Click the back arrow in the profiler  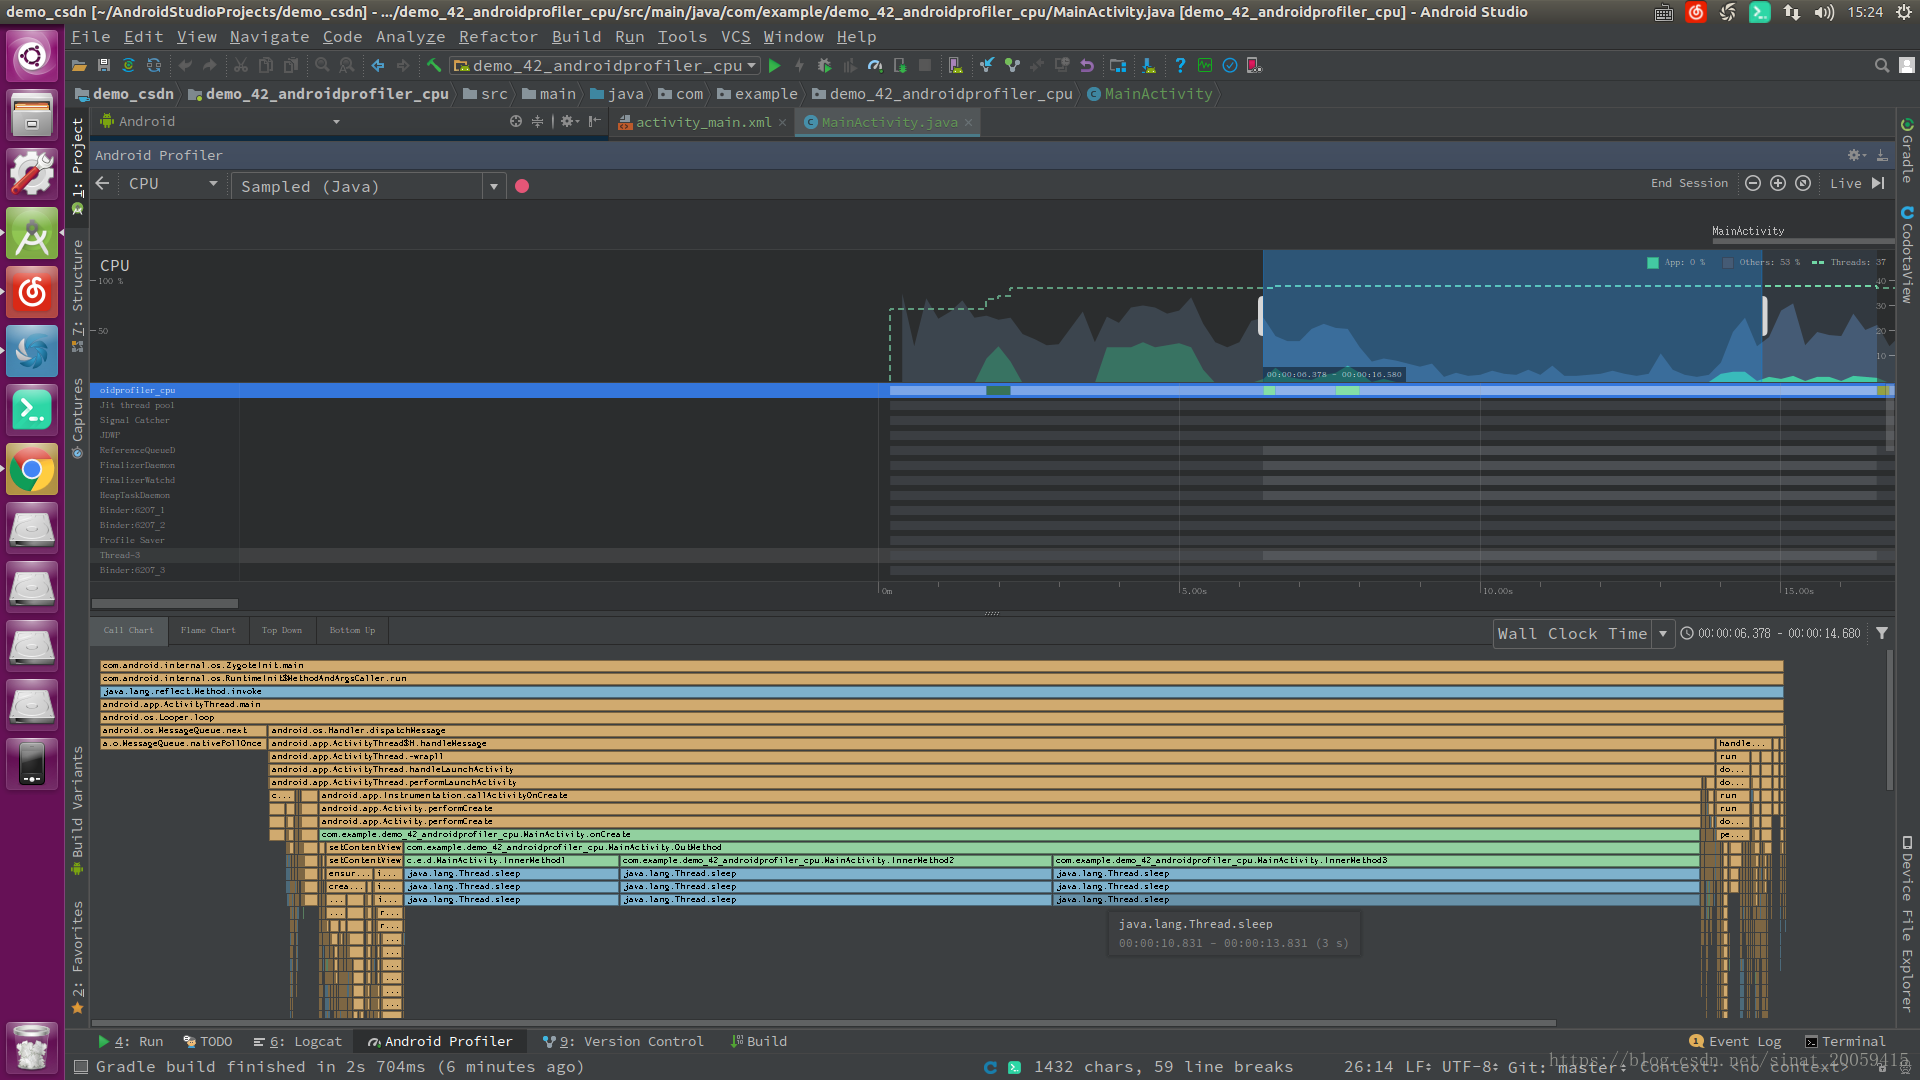pos(102,184)
